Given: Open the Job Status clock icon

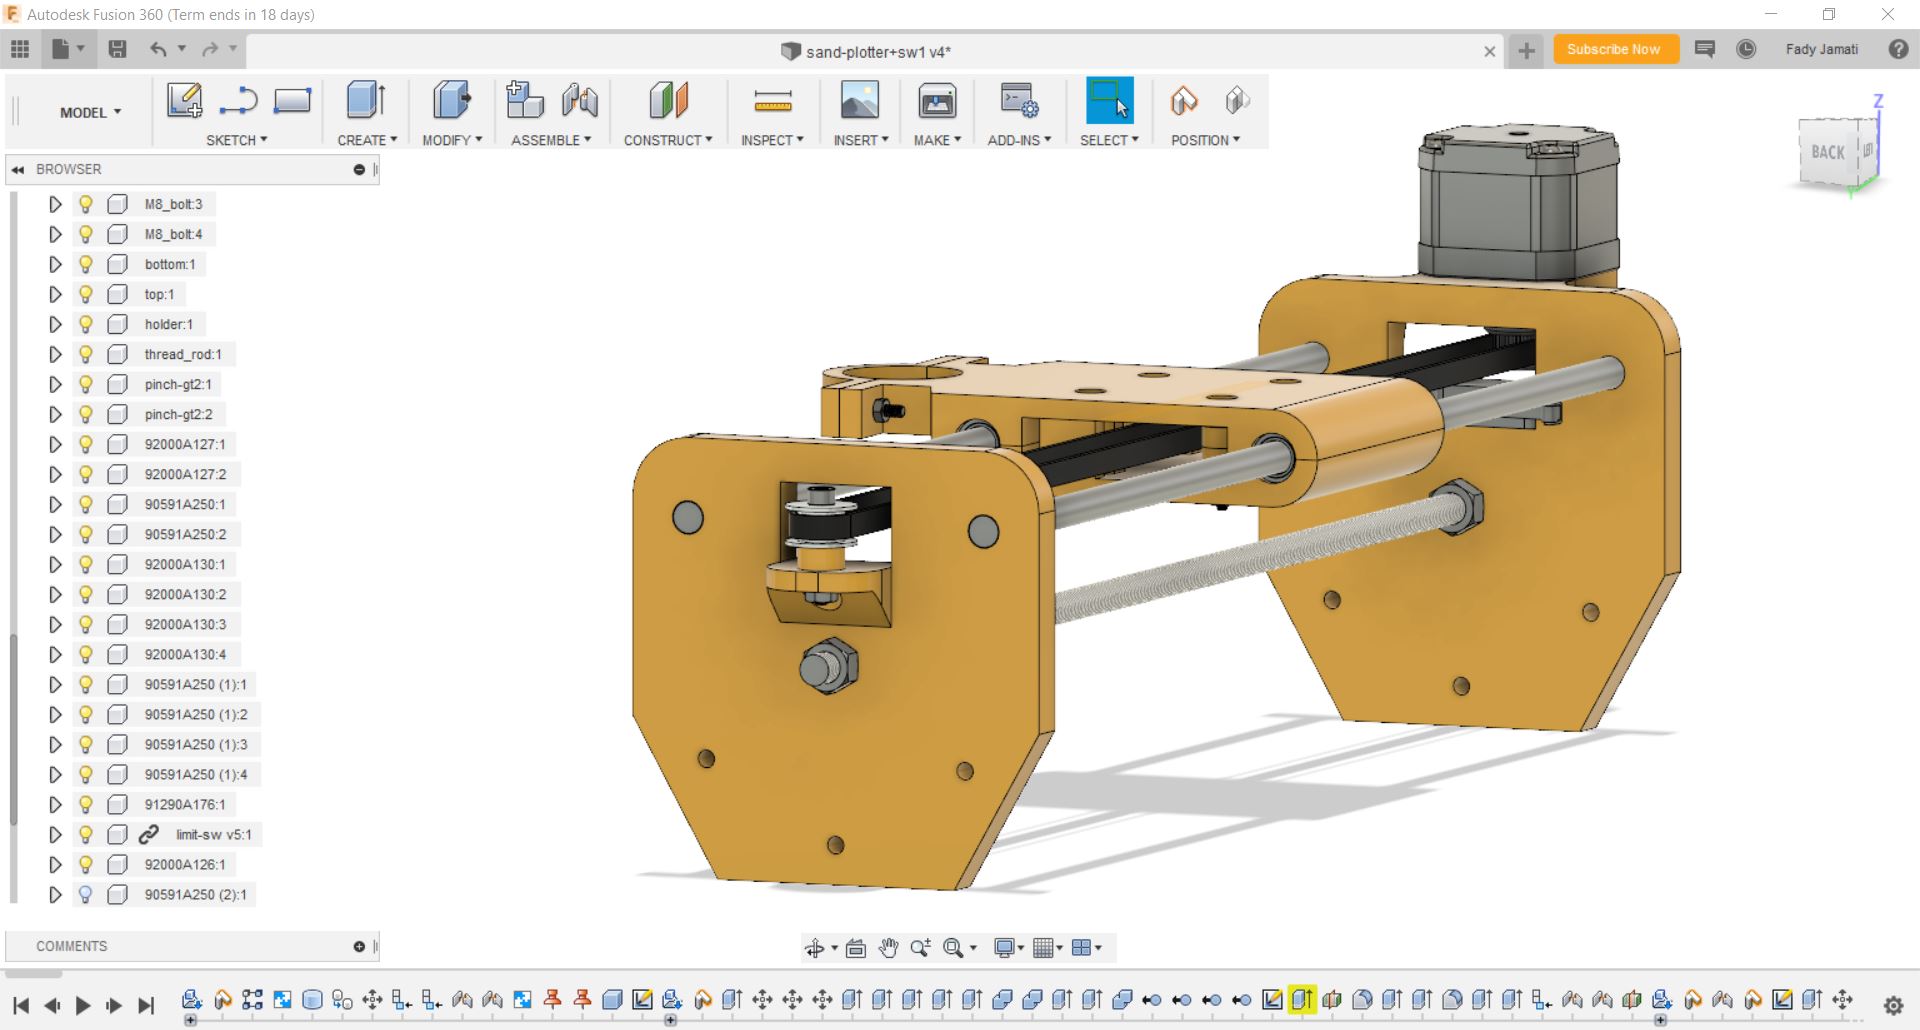Looking at the screenshot, I should pyautogui.click(x=1746, y=49).
